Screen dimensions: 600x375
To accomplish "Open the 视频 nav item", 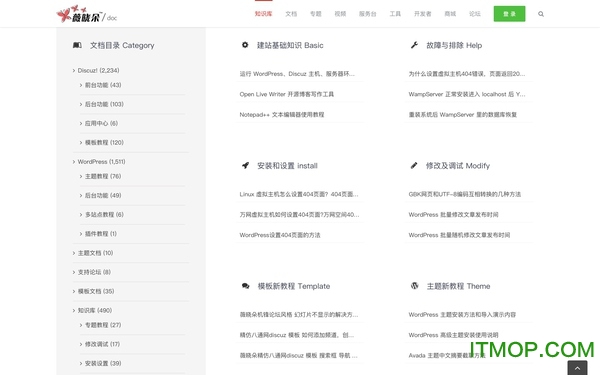I will pos(340,14).
